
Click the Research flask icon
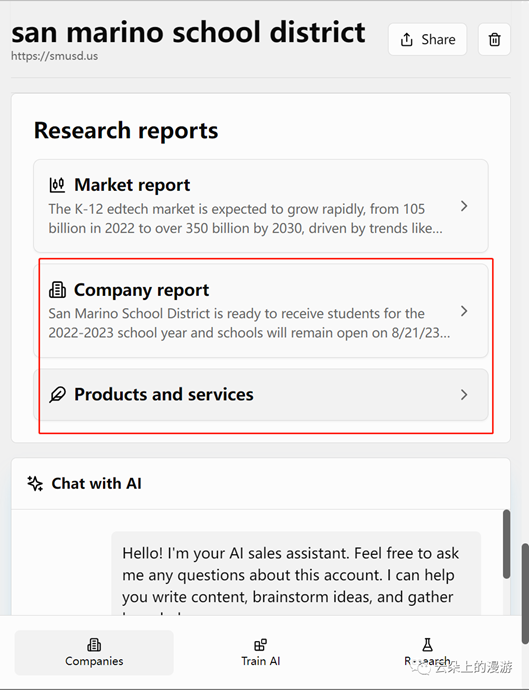427,645
